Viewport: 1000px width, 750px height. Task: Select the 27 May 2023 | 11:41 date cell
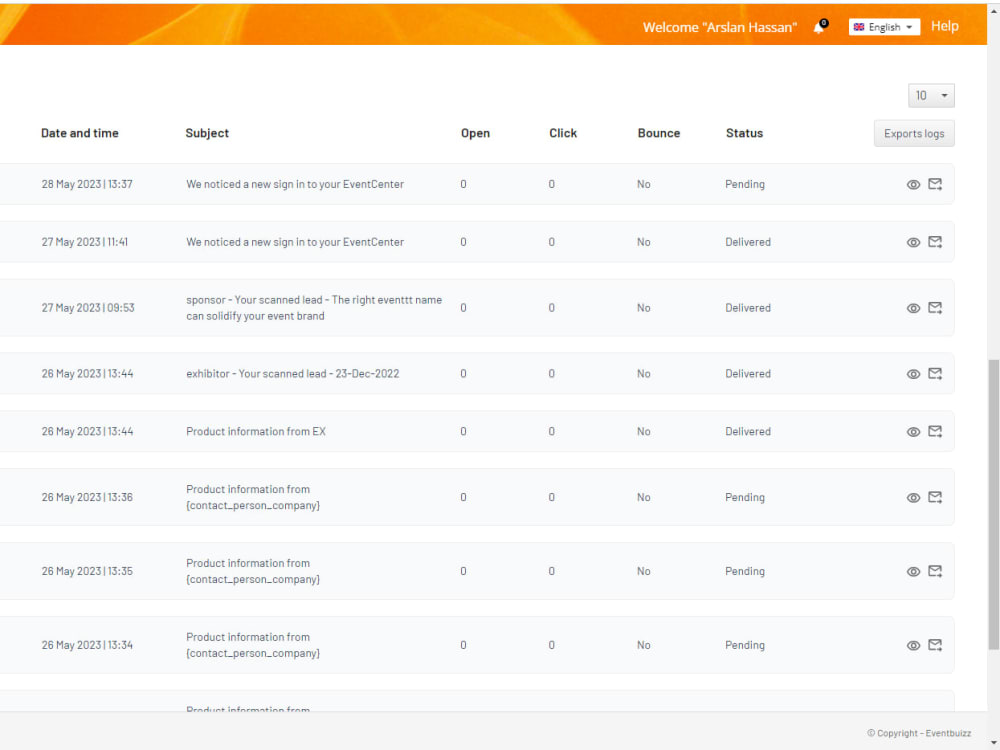pos(85,242)
